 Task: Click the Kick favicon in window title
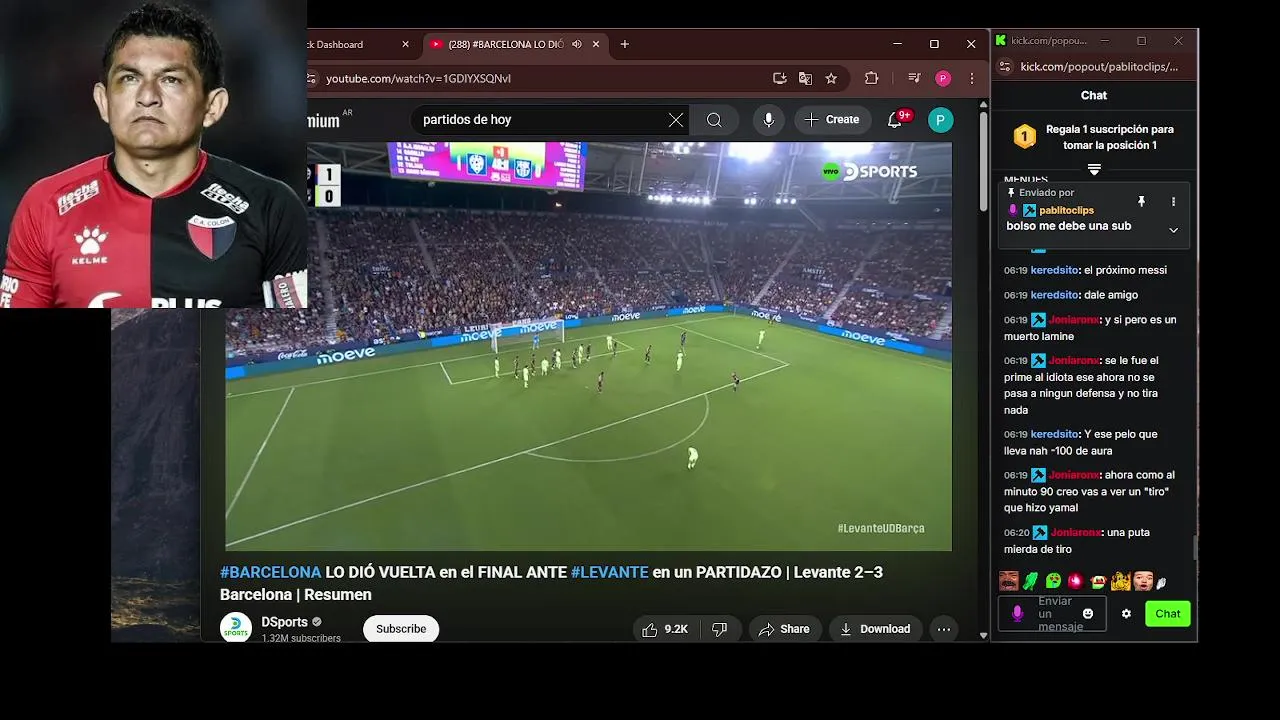(x=1000, y=41)
